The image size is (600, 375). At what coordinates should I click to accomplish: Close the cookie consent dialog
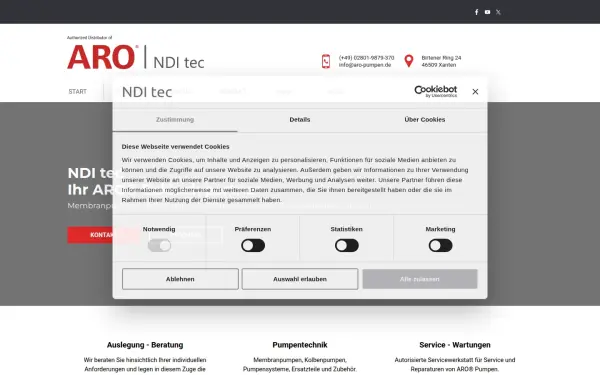(475, 91)
